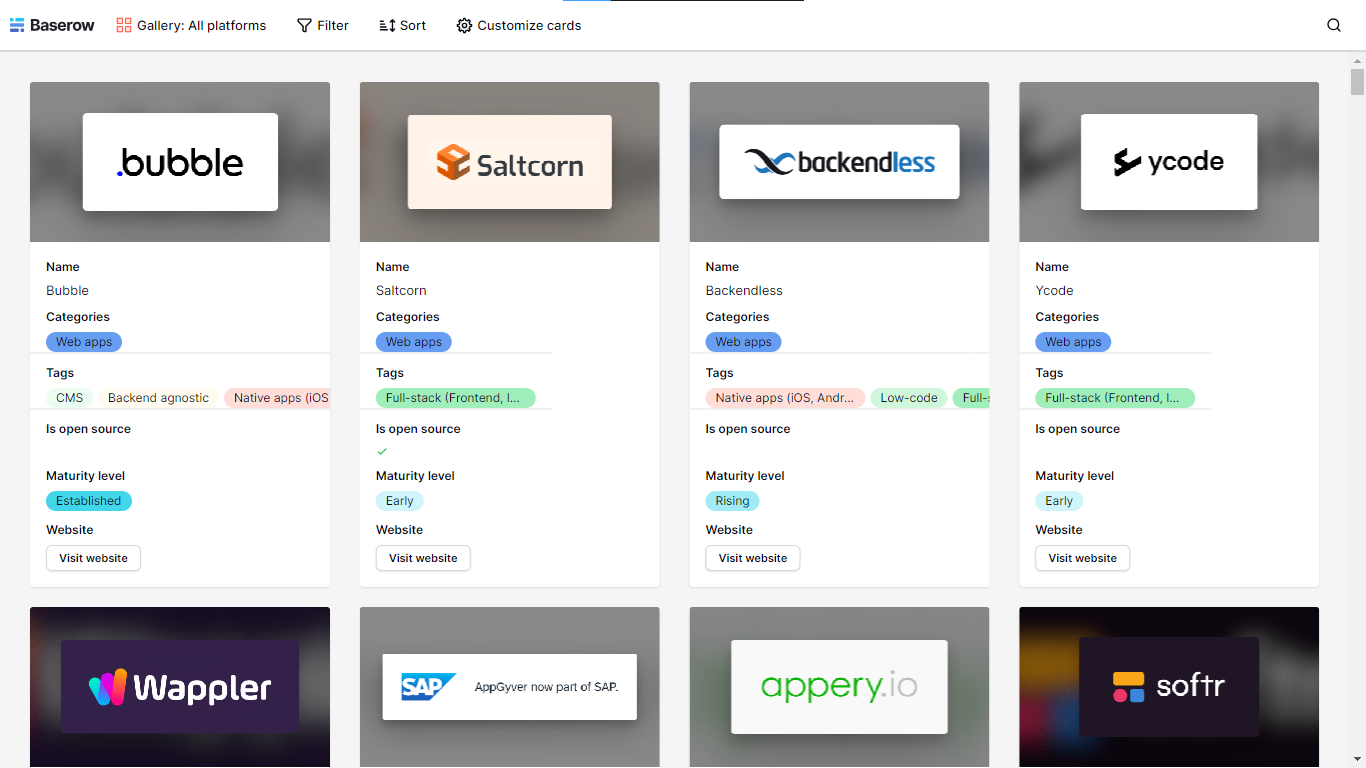1366x768 pixels.
Task: Click the name value Saltcorn
Action: coord(401,291)
